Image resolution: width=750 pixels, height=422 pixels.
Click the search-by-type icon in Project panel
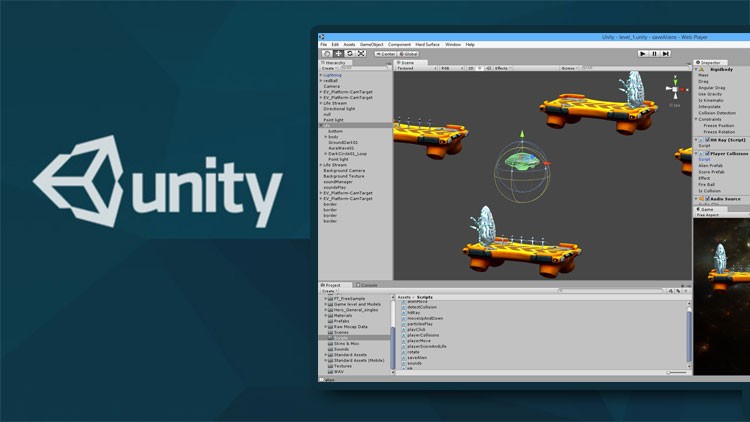671,291
